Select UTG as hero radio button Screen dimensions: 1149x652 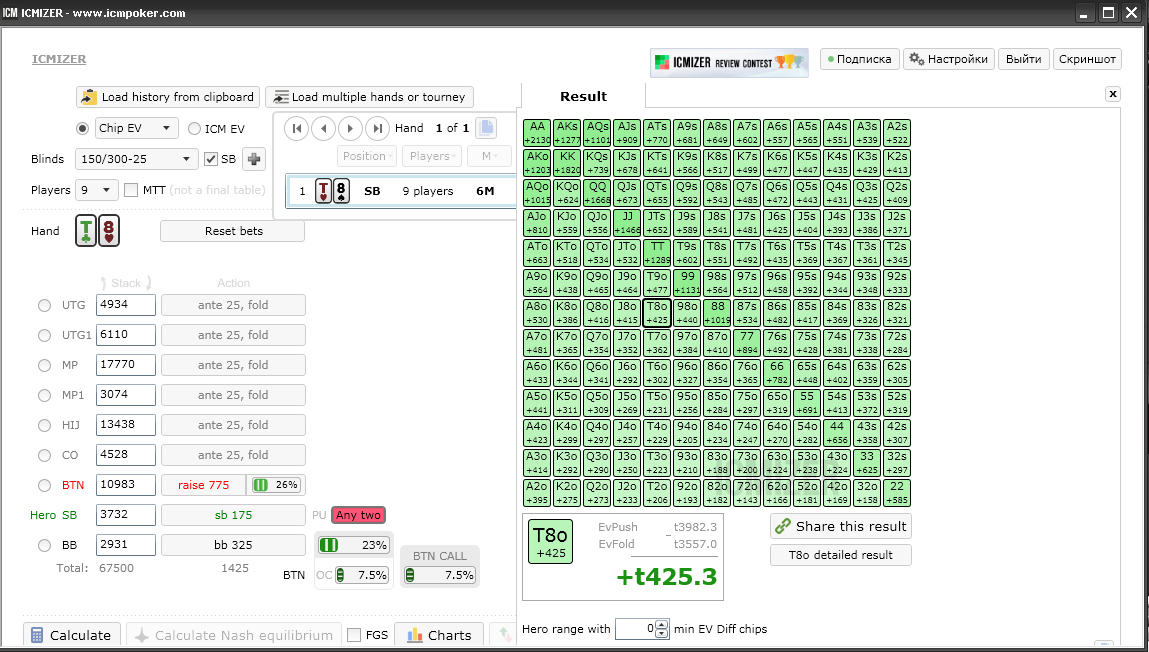click(45, 305)
